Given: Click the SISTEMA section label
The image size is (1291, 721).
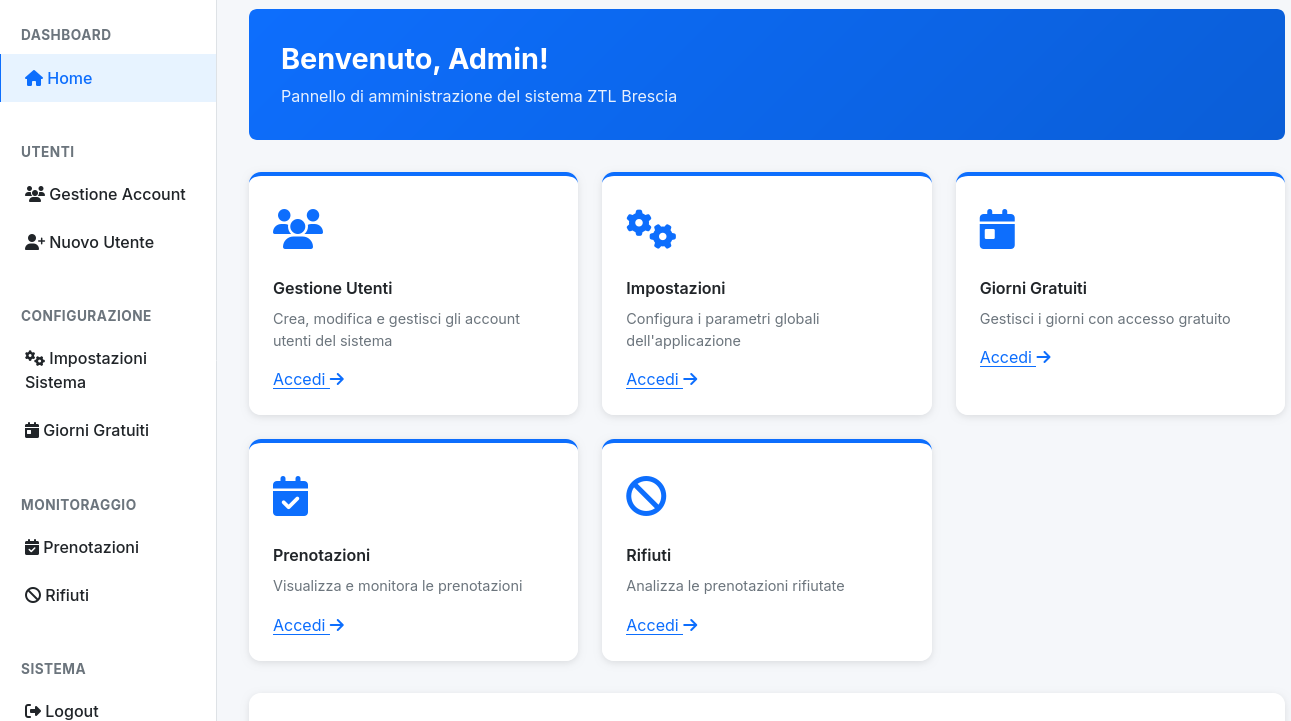Looking at the screenshot, I should click(x=53, y=669).
